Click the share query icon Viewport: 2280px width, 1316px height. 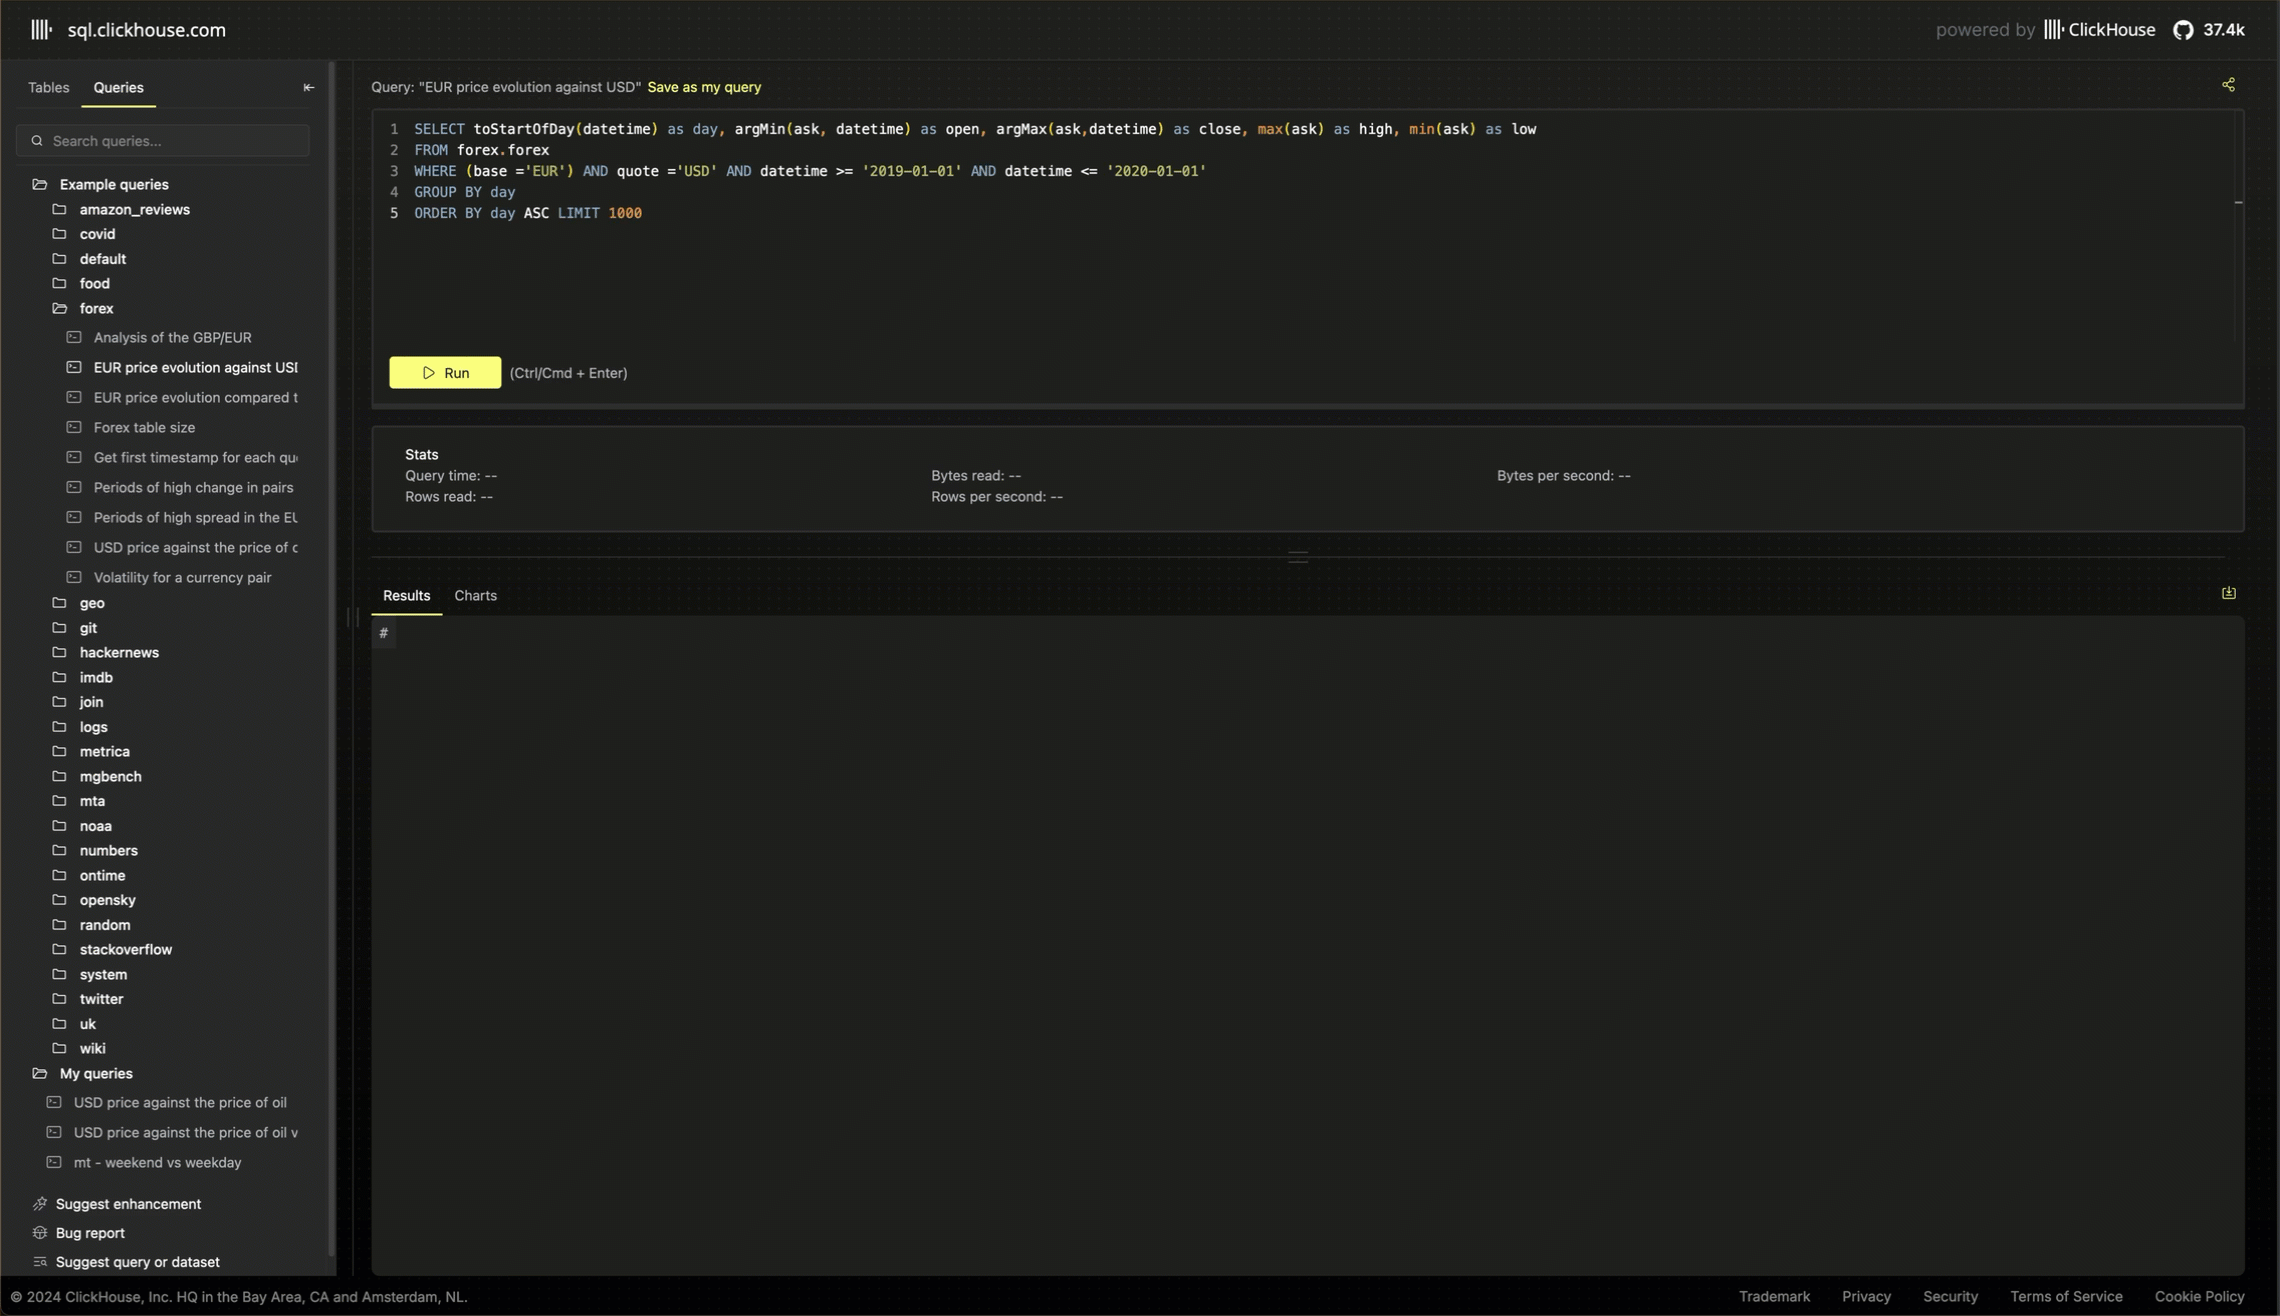[2228, 85]
